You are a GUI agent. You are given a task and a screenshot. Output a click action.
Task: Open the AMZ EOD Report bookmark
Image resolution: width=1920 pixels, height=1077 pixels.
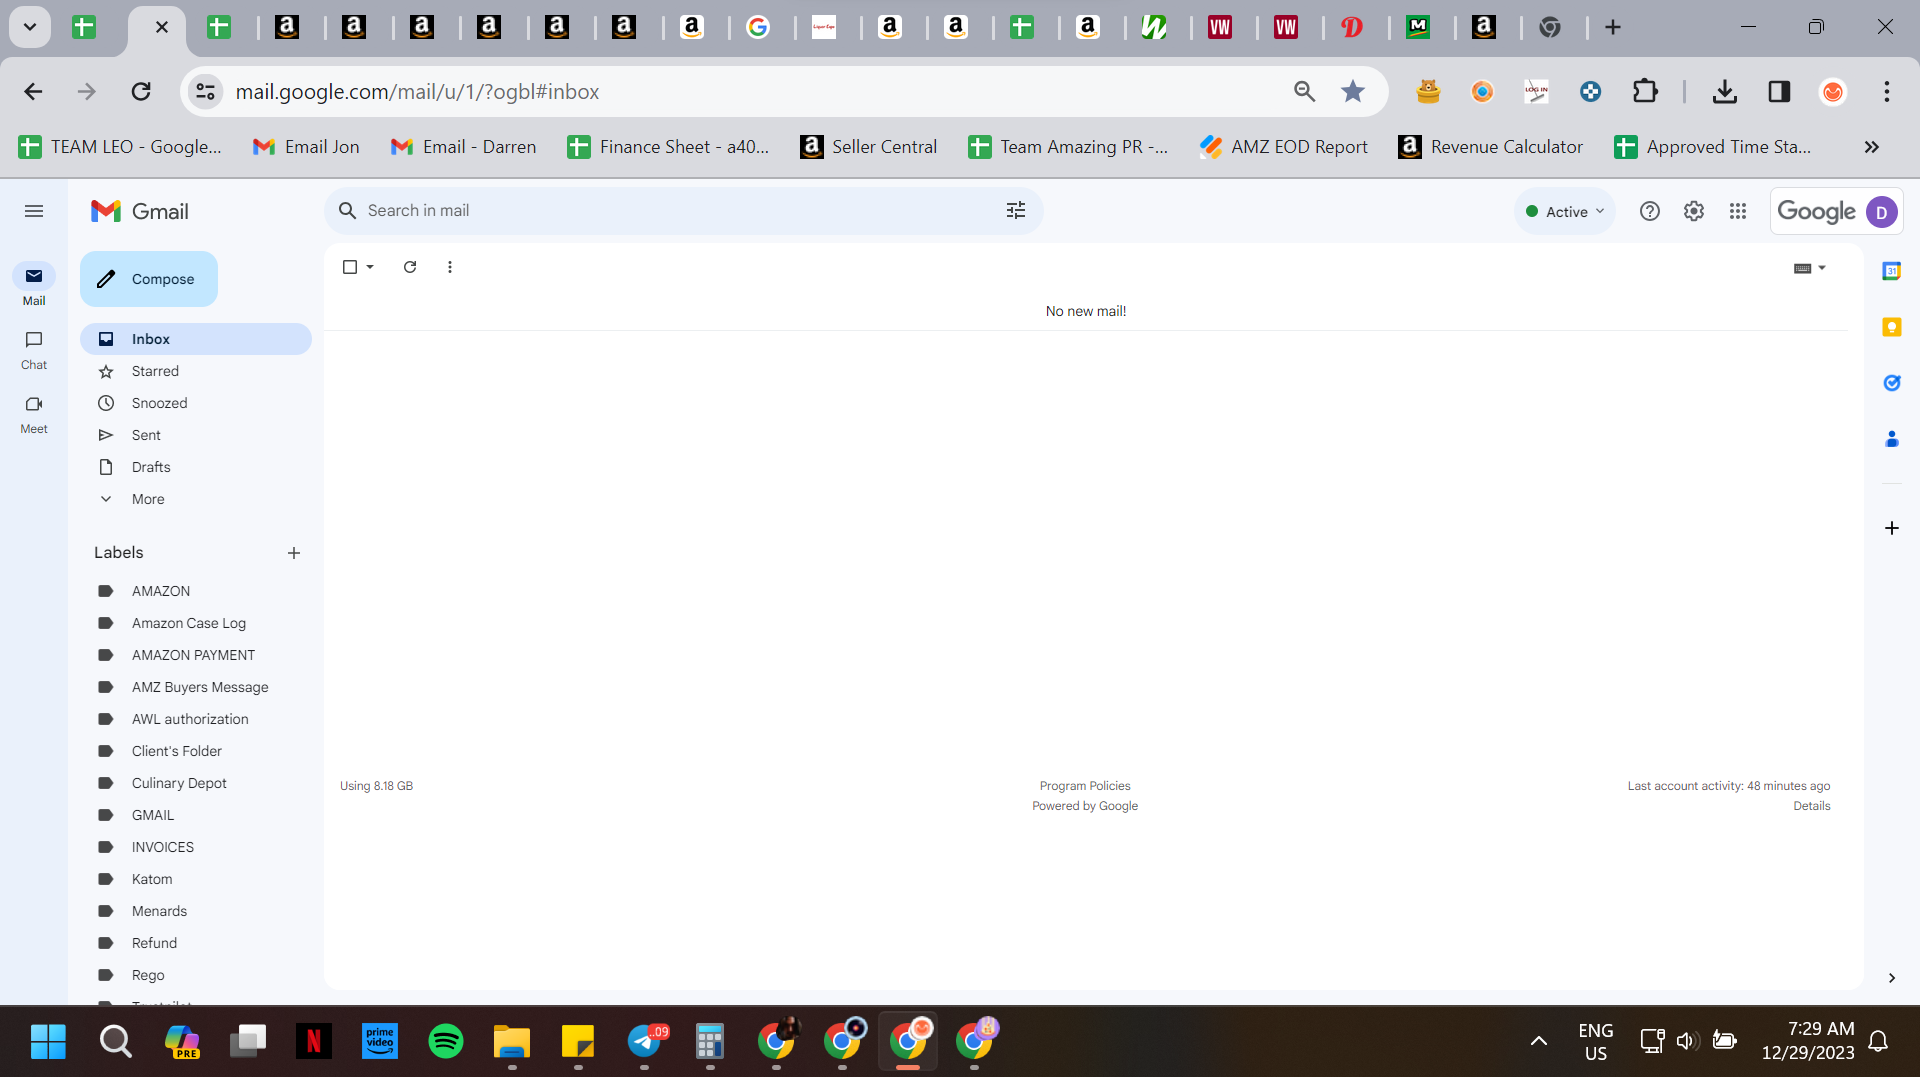coord(1284,147)
